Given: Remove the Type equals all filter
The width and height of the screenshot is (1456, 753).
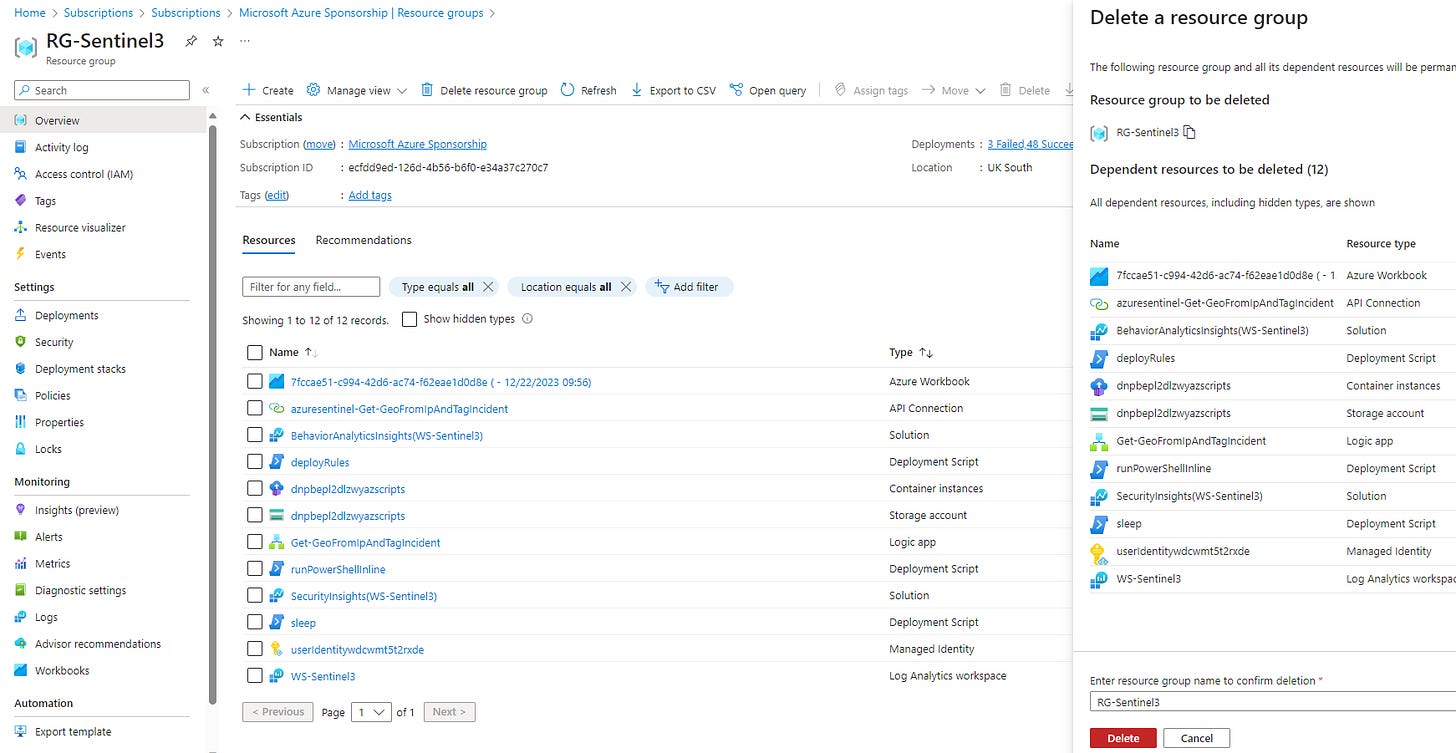Looking at the screenshot, I should [x=487, y=287].
